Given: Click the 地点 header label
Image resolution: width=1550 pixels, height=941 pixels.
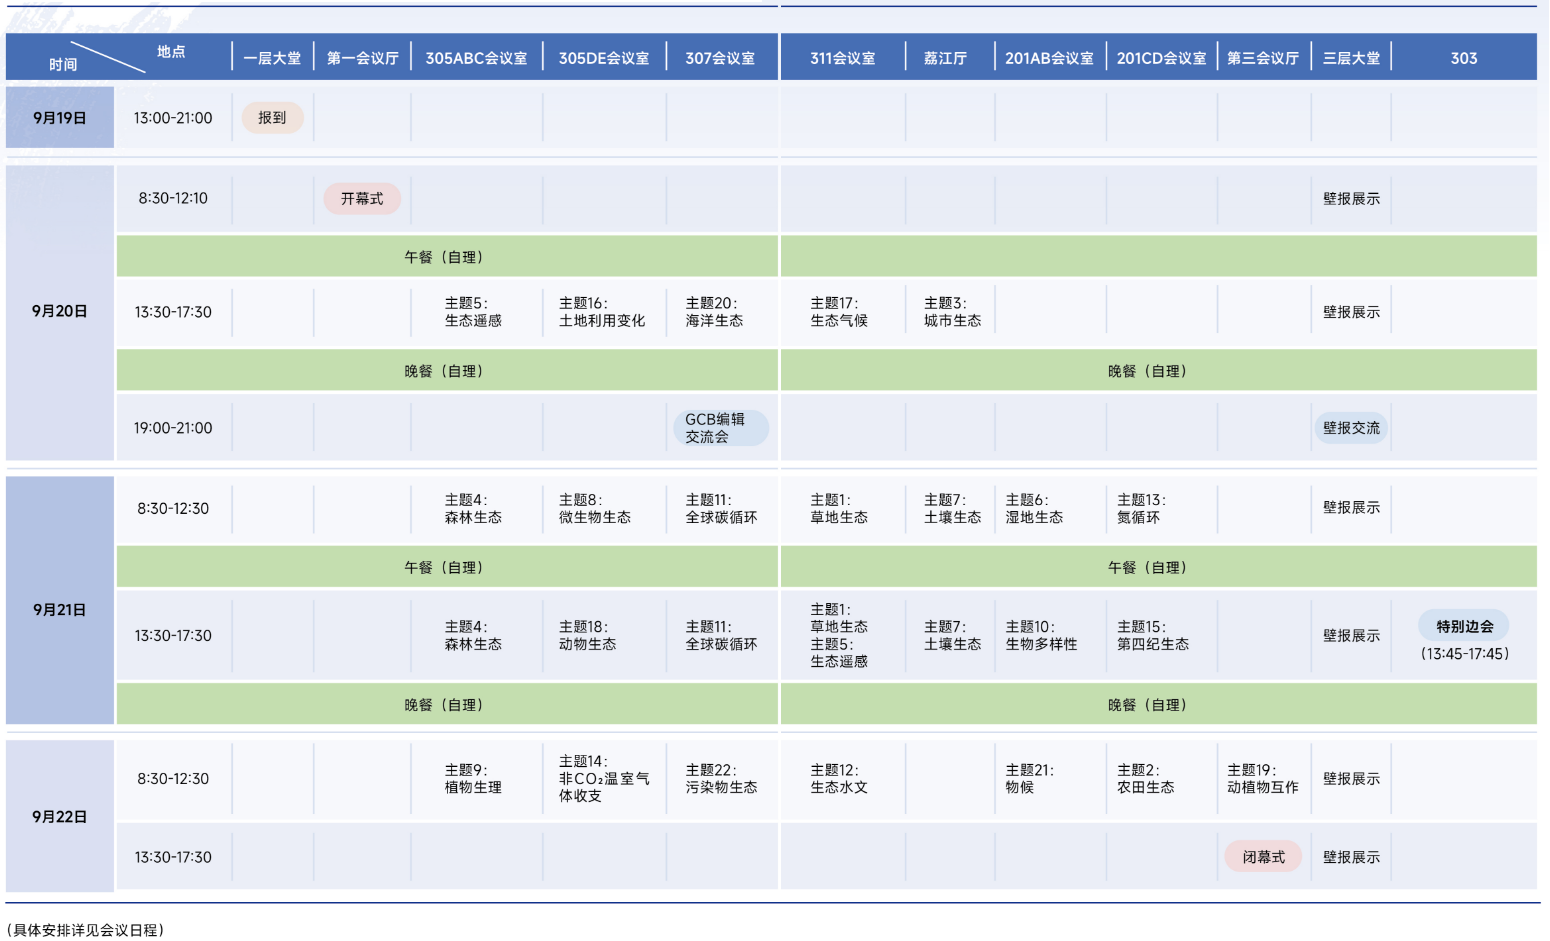Looking at the screenshot, I should pos(171,51).
